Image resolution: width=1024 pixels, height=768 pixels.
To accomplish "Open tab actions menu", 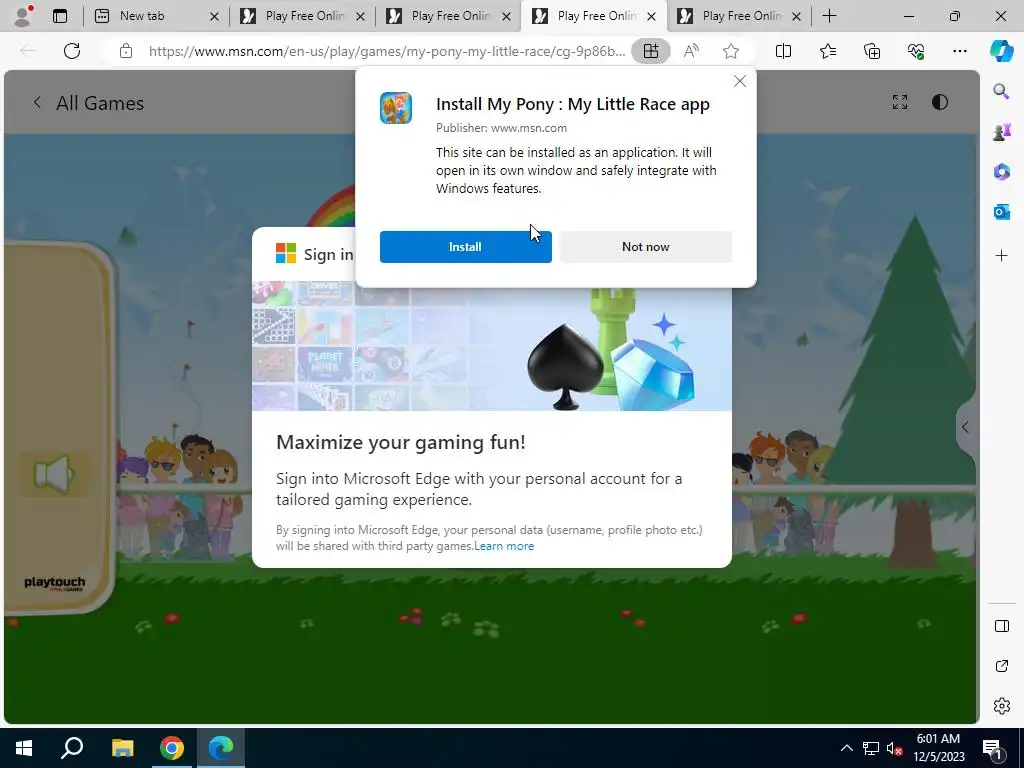I will pos(60,16).
